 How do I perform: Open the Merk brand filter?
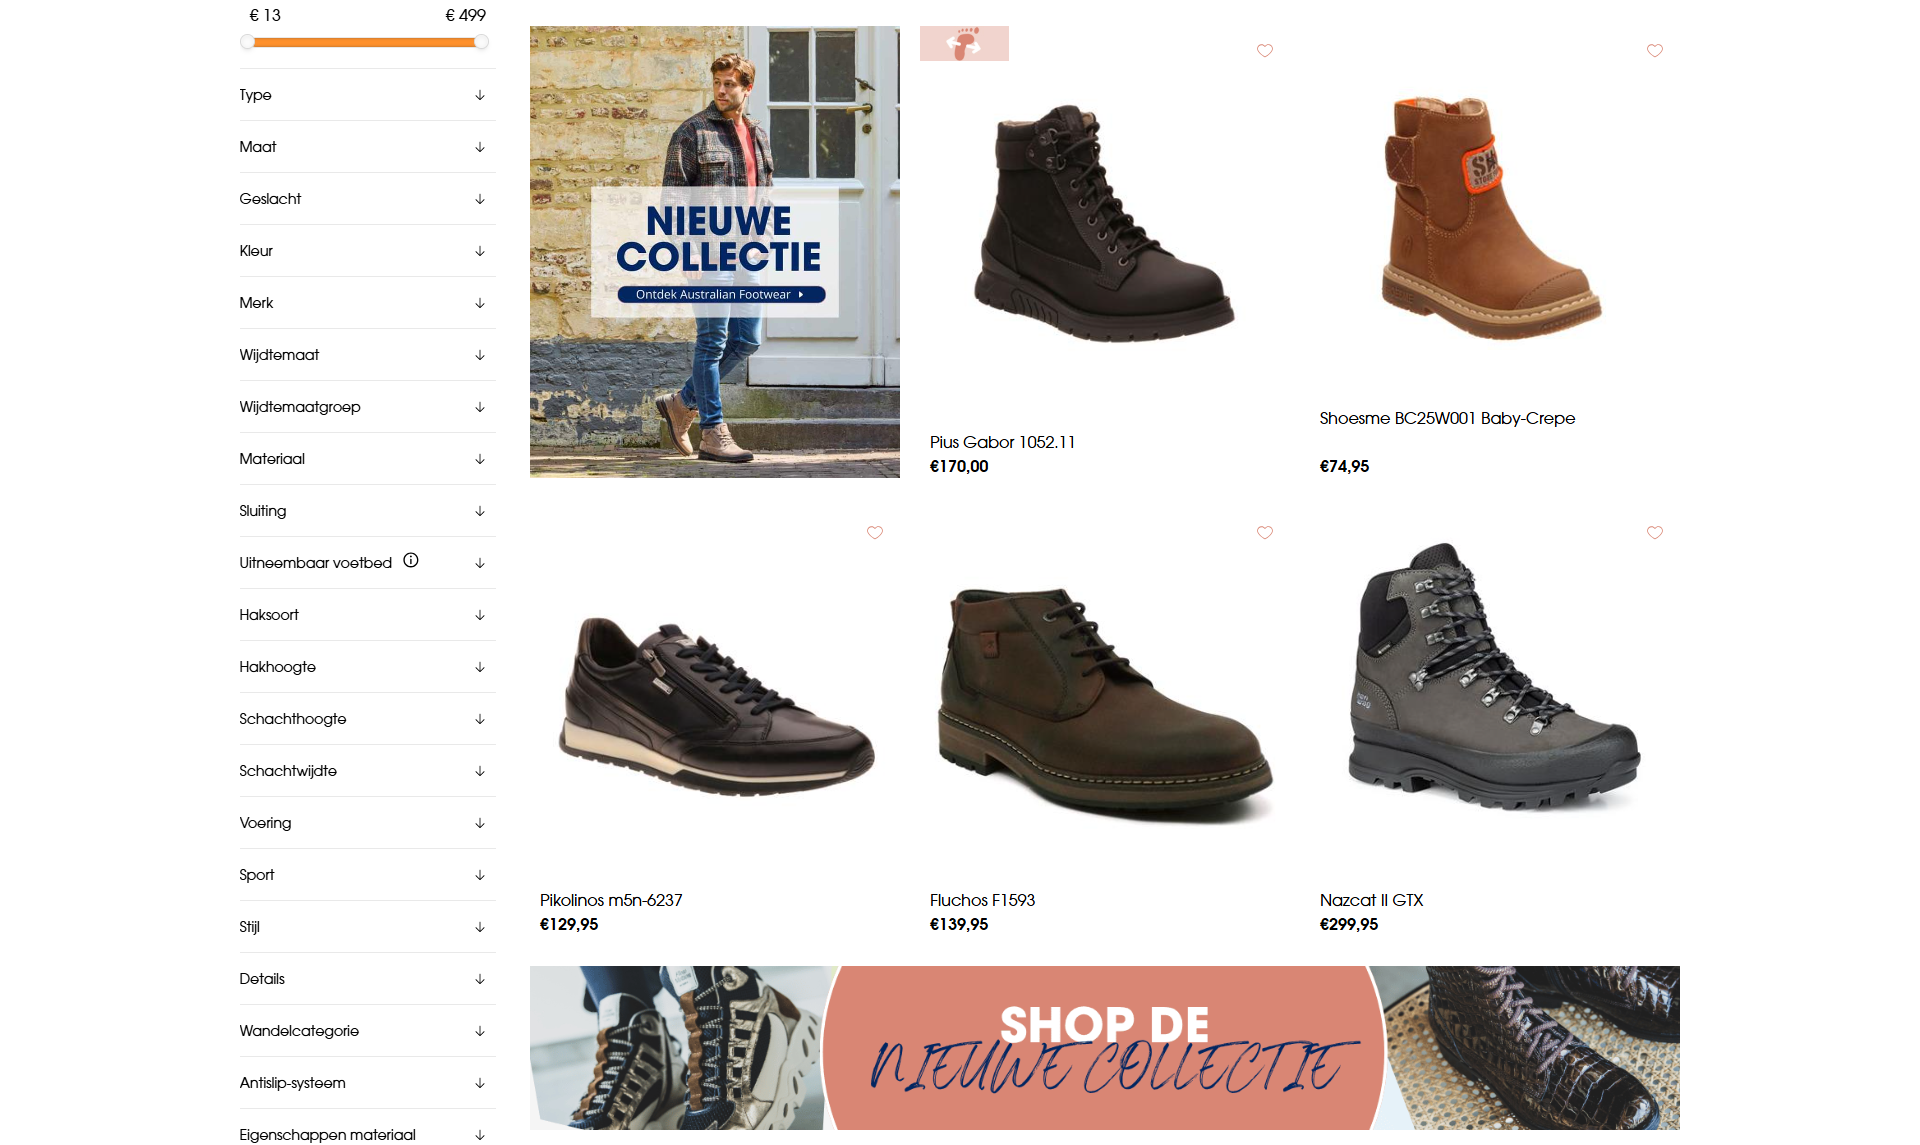tap(367, 303)
